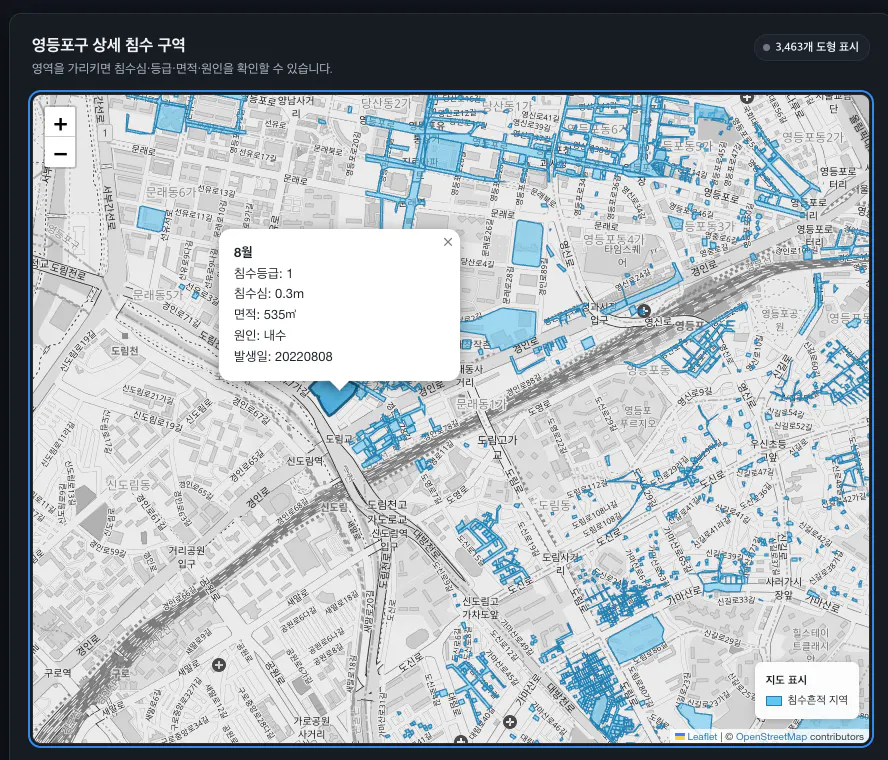Click the 영등포구 상세 침수 구역 heading
This screenshot has width=888, height=760.
[108, 45]
